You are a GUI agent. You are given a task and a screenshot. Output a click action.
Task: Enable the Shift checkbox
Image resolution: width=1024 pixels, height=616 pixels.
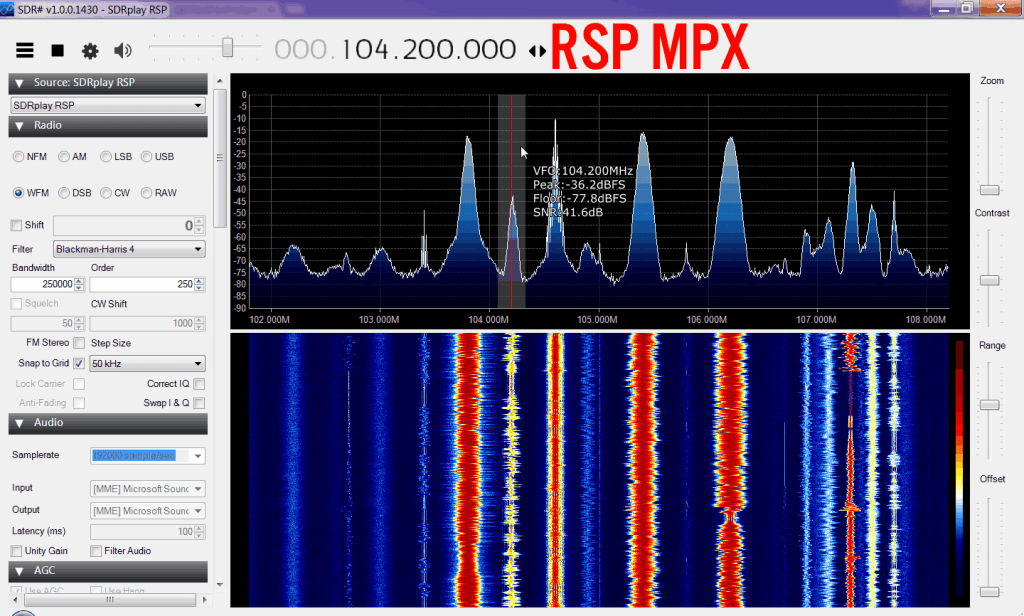click(x=16, y=226)
